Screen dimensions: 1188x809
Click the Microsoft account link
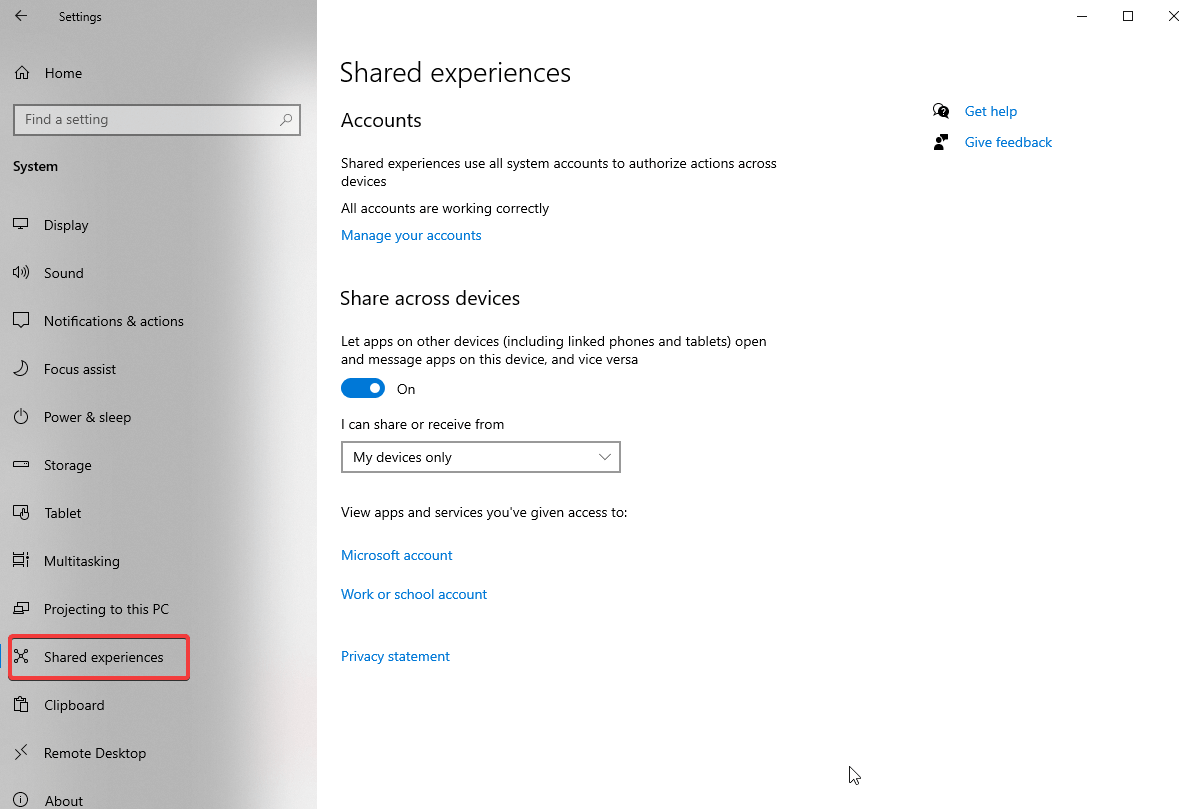pyautogui.click(x=397, y=555)
